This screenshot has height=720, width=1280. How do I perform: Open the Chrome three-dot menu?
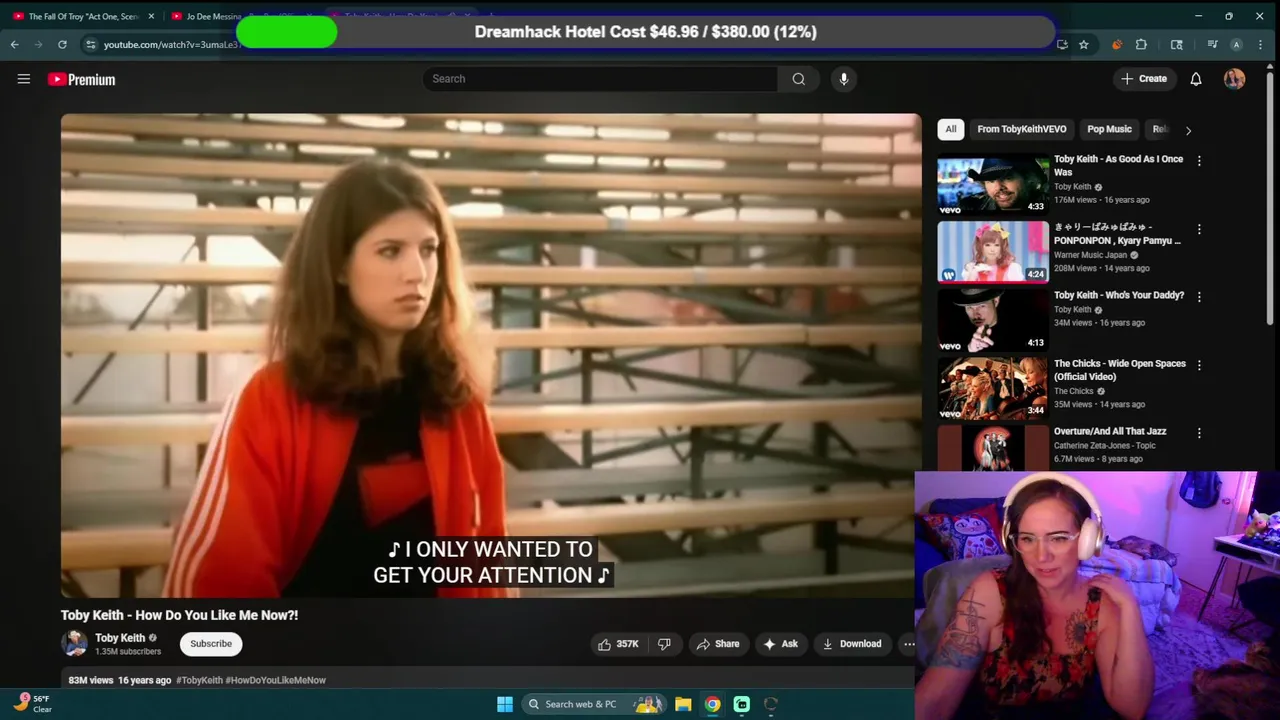pyautogui.click(x=1261, y=44)
